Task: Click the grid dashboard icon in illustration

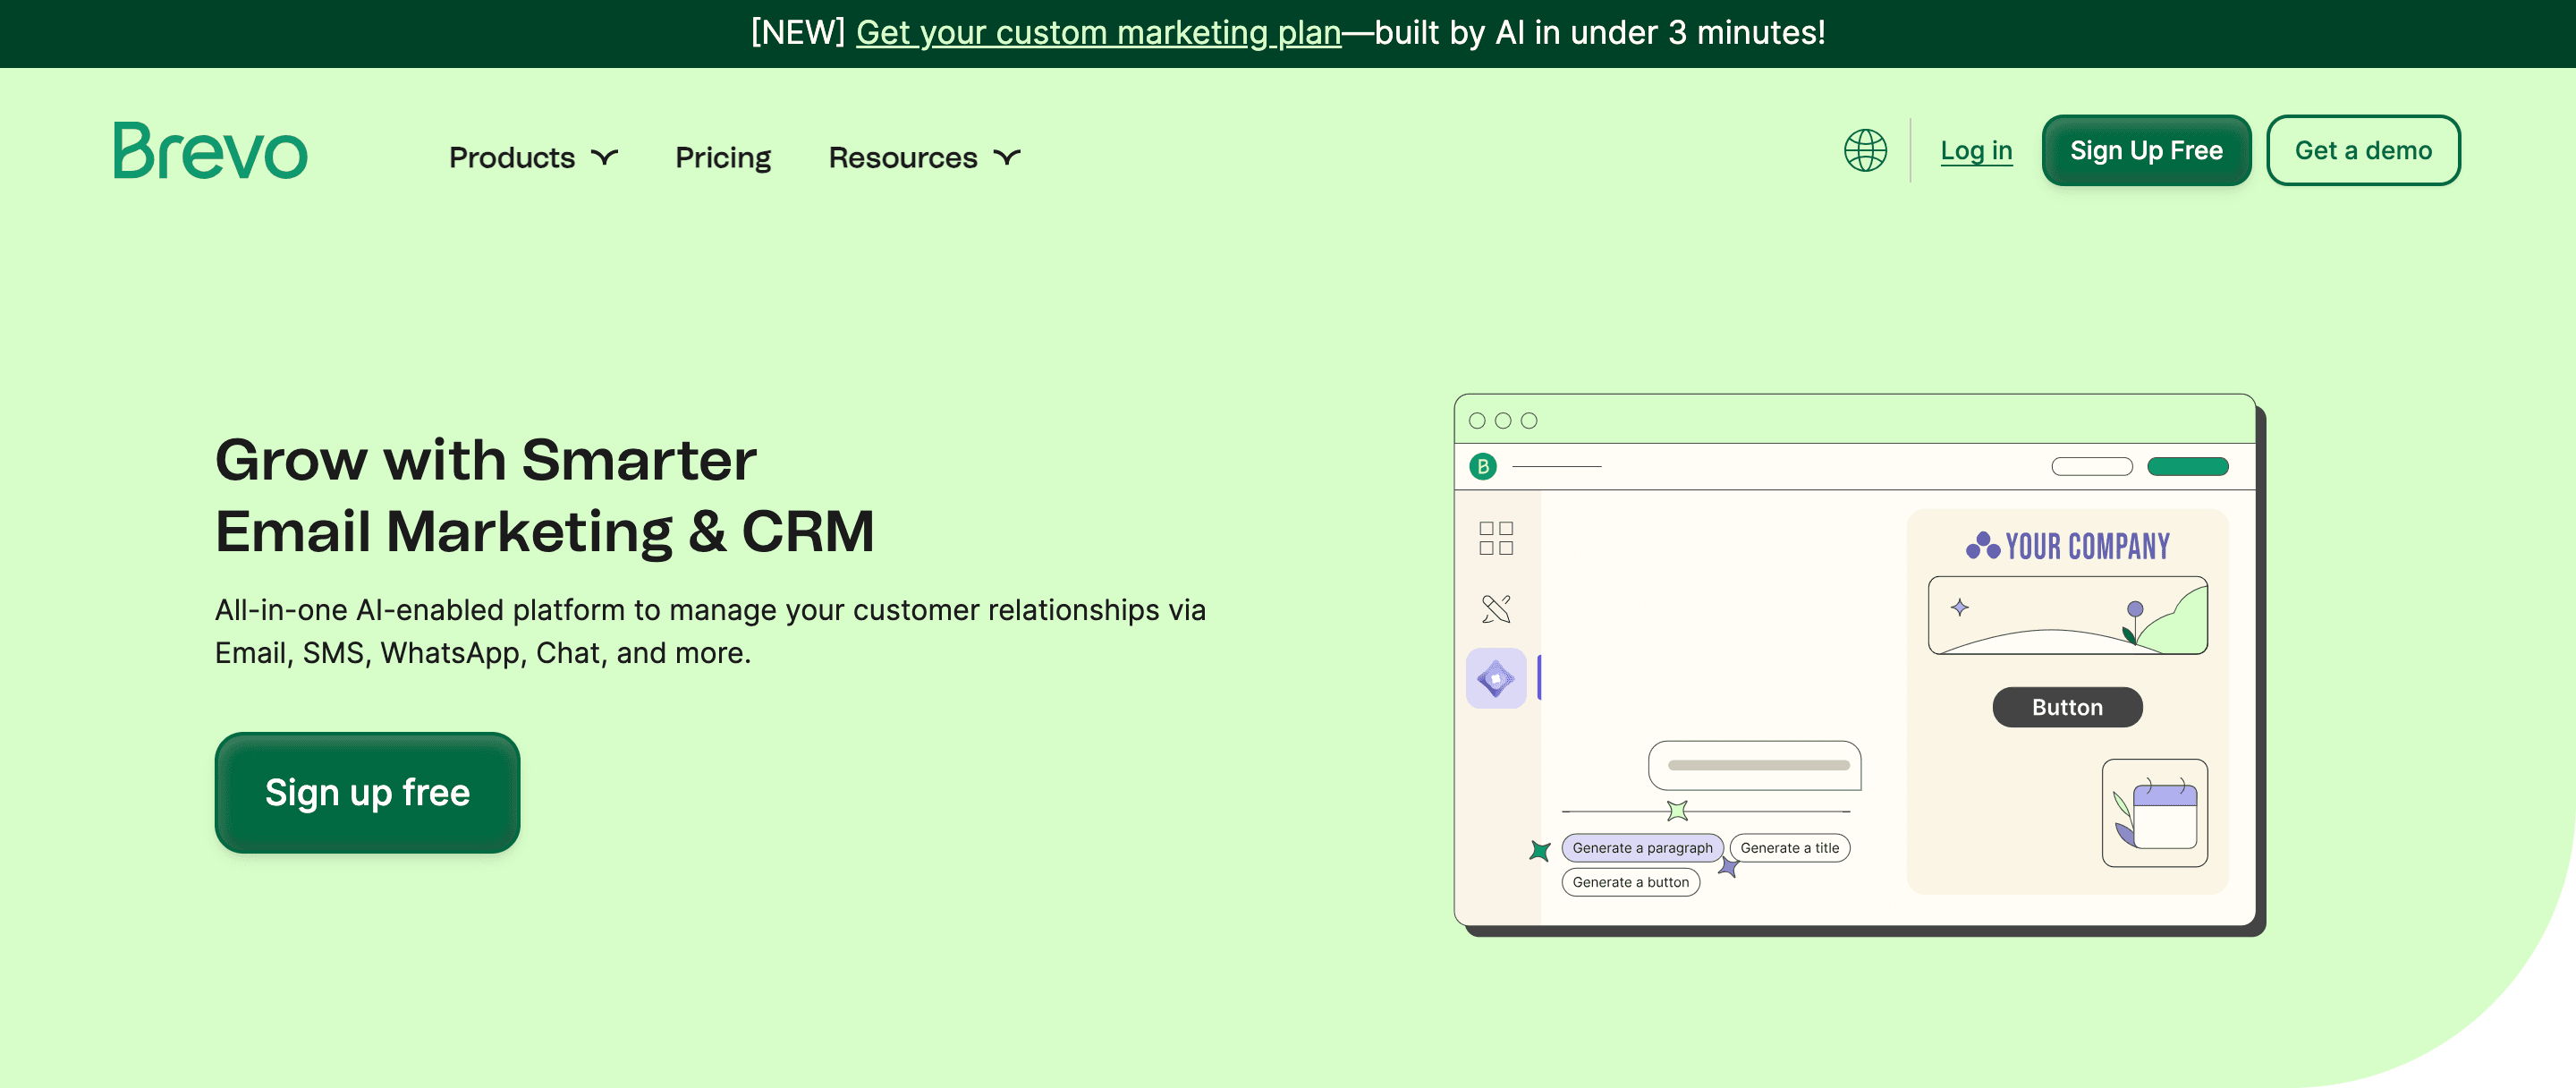Action: [1496, 538]
